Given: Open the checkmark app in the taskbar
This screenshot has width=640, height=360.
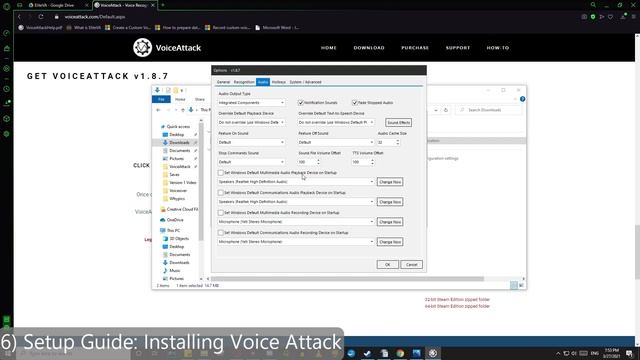Looking at the screenshot, I should (x=367, y=353).
